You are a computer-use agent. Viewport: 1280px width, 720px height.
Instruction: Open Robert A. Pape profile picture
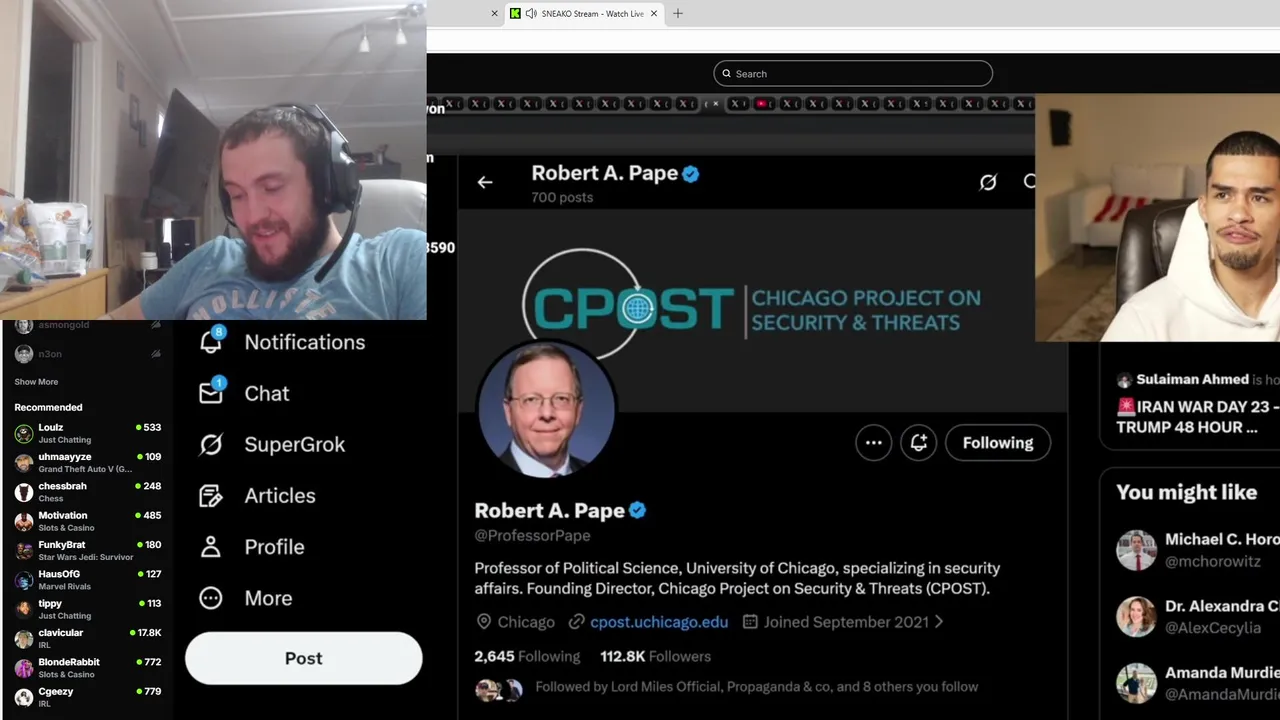[x=547, y=408]
